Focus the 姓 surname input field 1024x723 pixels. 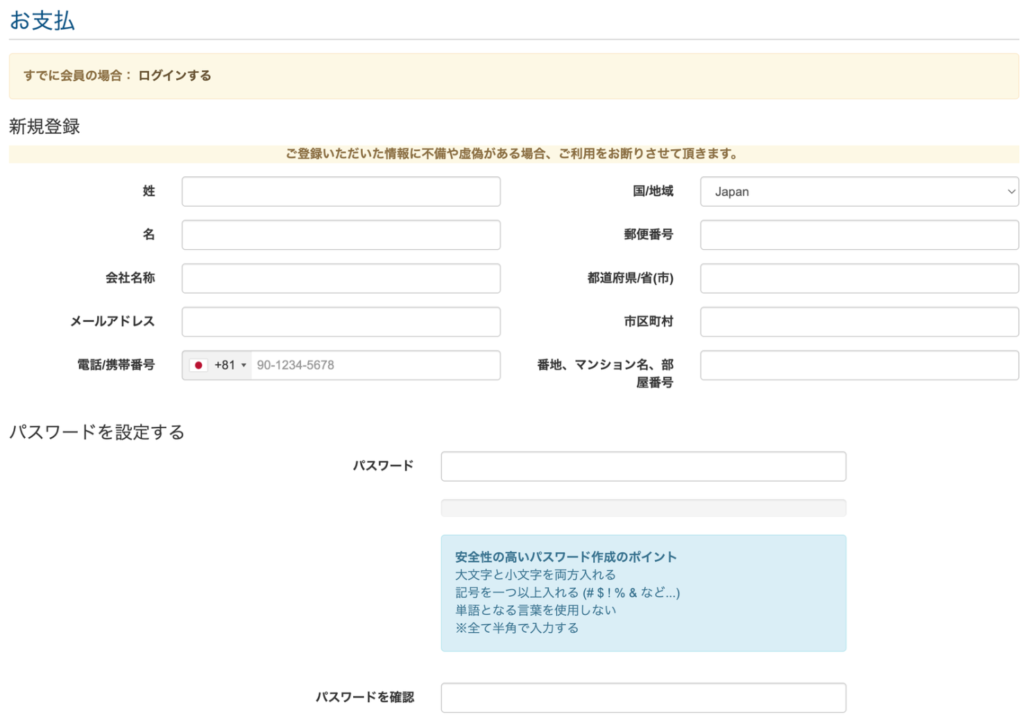click(x=341, y=192)
